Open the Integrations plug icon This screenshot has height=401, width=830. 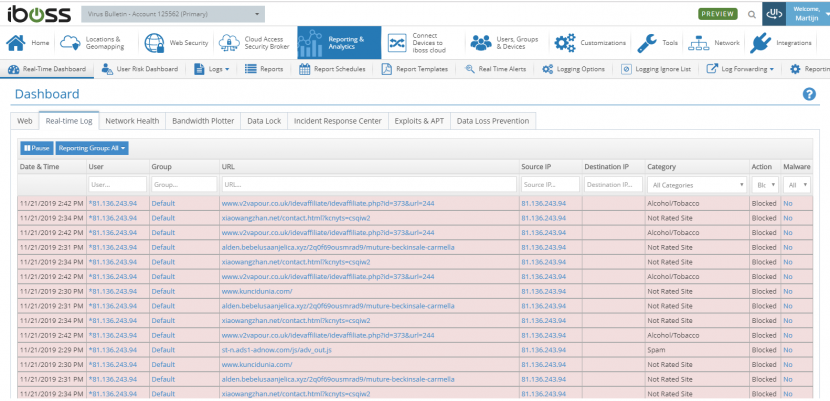point(760,43)
